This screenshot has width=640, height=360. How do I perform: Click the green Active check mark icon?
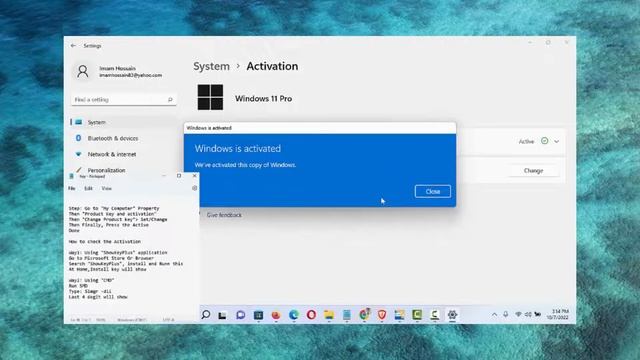(544, 141)
